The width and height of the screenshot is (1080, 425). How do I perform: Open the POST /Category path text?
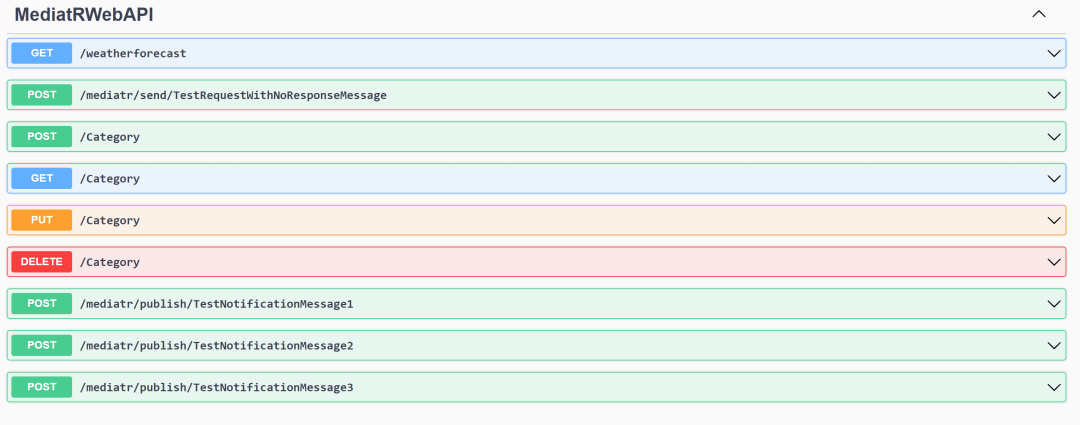point(110,137)
